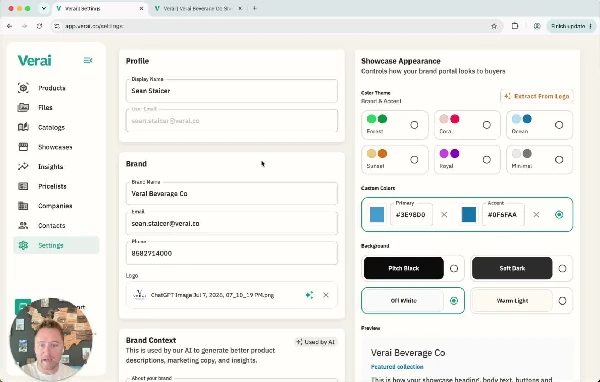The width and height of the screenshot is (600, 382).
Task: Select the Custom Colors radio button
Action: click(x=559, y=215)
